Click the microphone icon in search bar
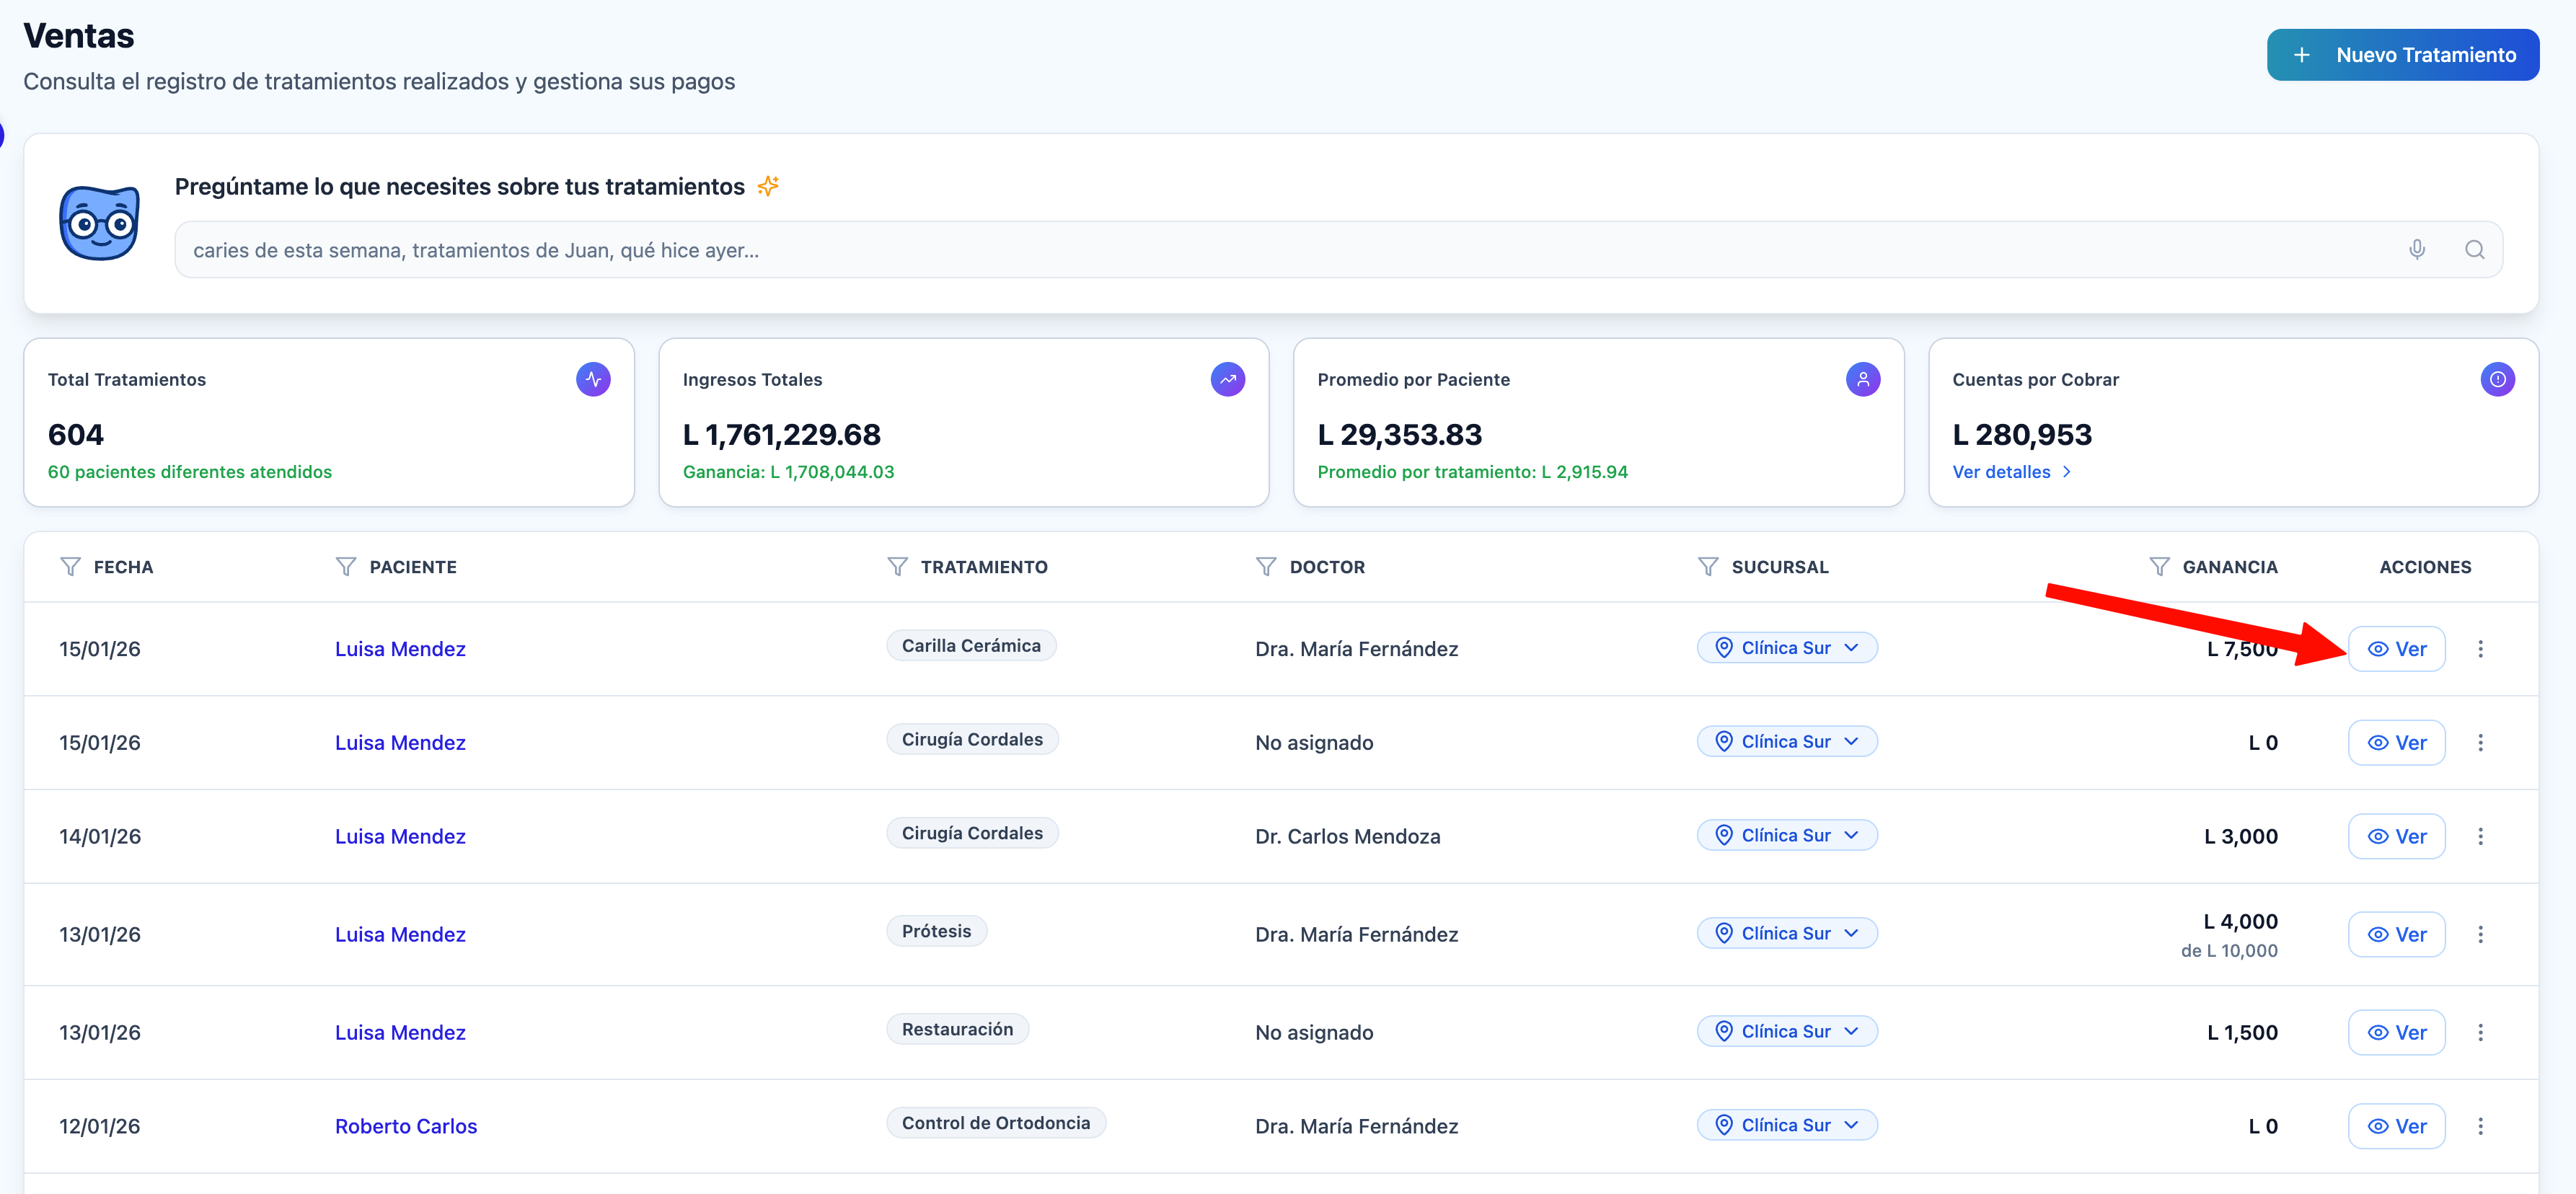Viewport: 2576px width, 1194px height. (x=2416, y=250)
